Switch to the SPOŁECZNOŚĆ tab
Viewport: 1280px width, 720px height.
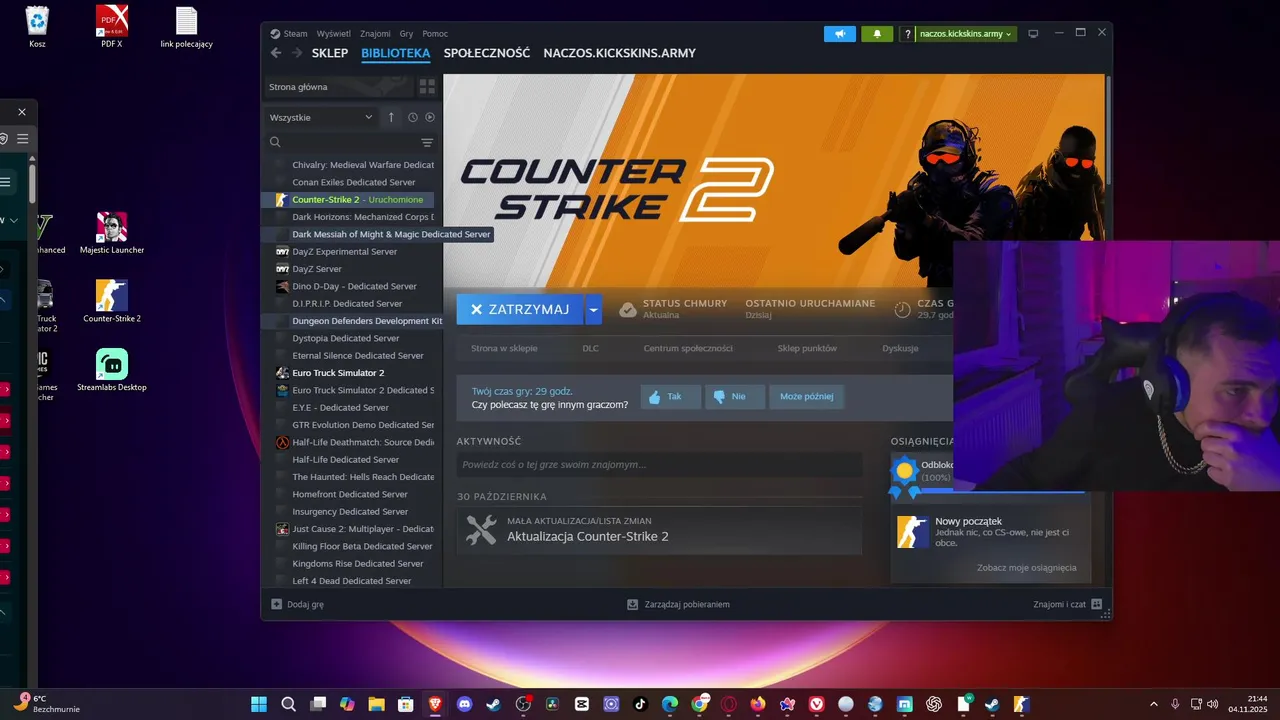tap(487, 53)
